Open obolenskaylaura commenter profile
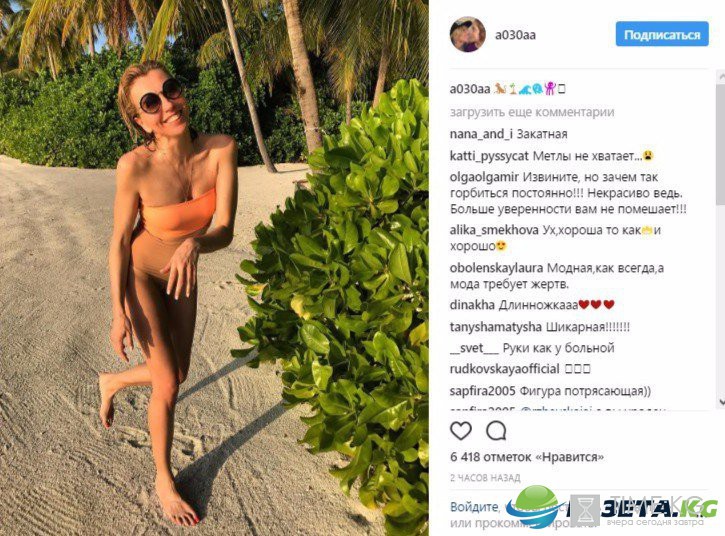 point(496,268)
